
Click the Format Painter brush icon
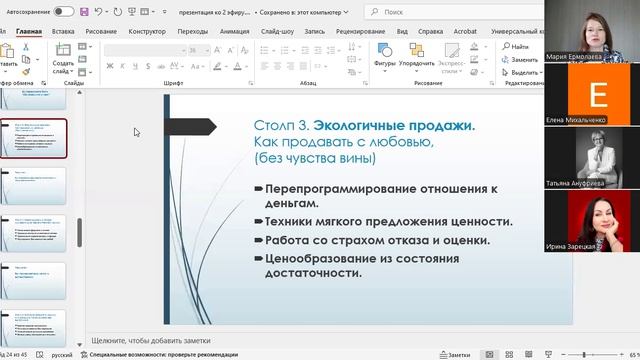26,72
